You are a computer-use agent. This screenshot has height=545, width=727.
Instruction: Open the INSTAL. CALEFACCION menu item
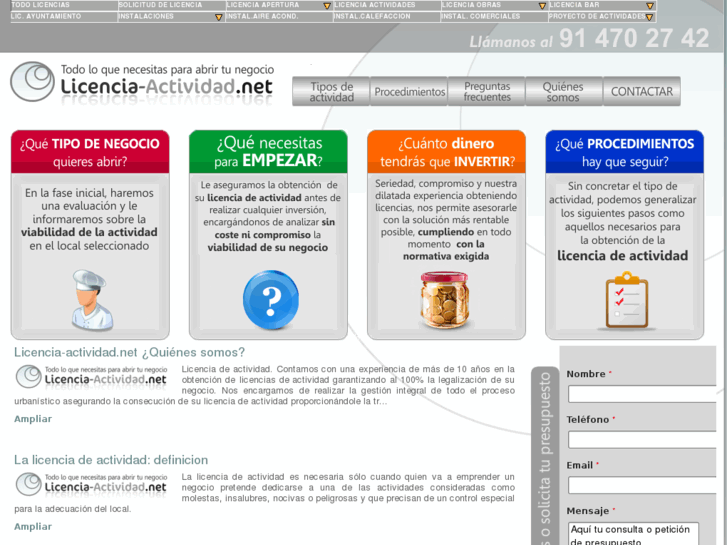387,16
